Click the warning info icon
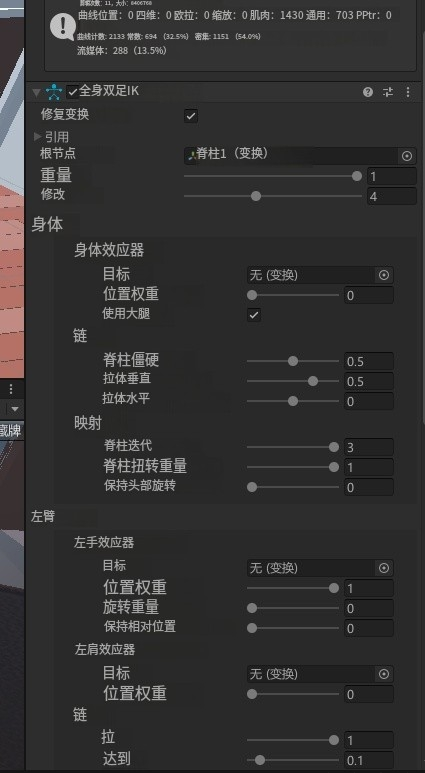This screenshot has width=425, height=773. coord(63,27)
